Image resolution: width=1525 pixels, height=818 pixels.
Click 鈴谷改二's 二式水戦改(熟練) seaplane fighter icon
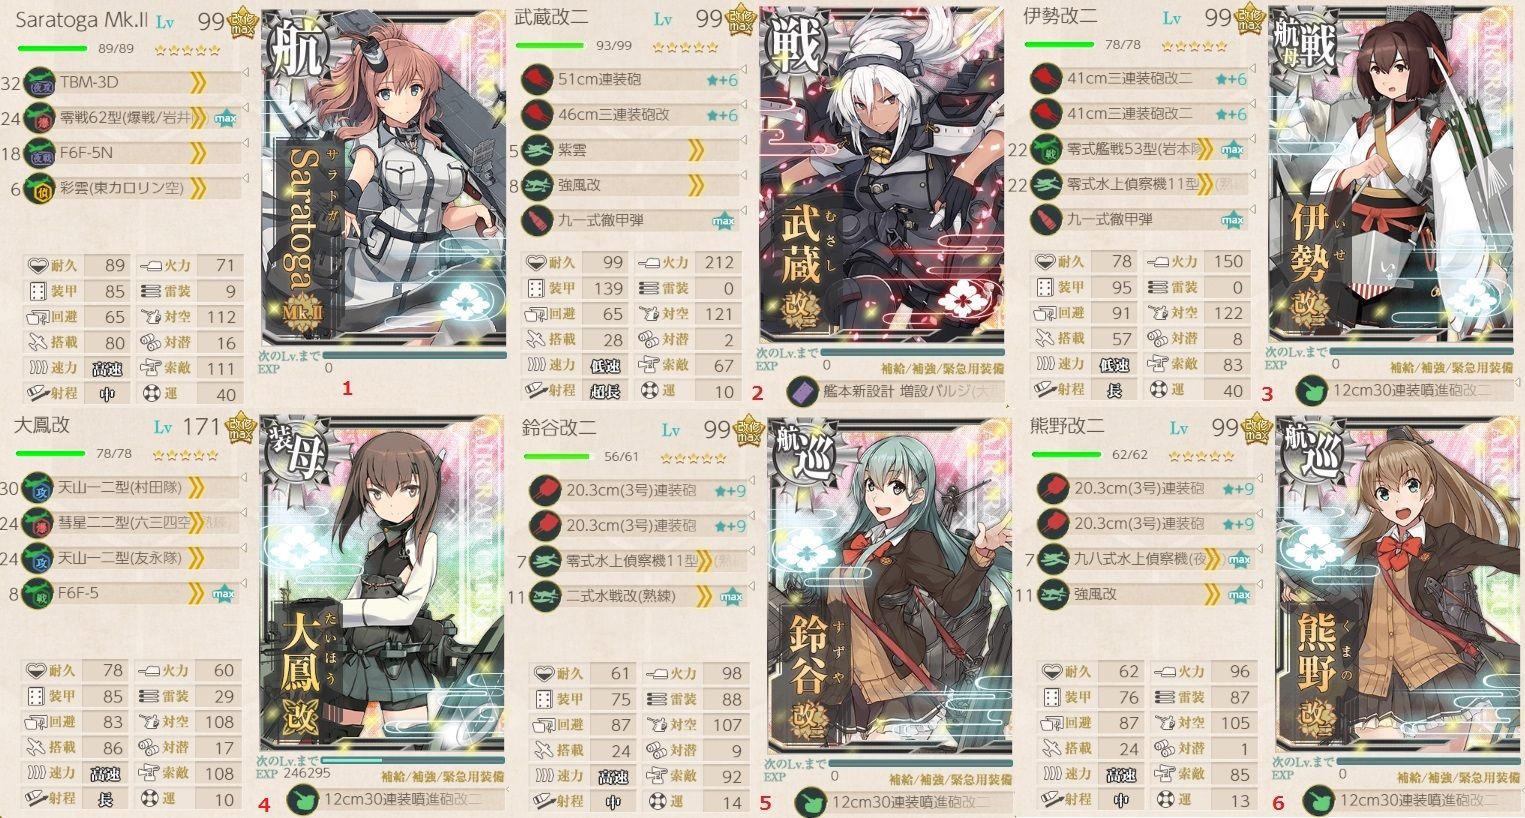coord(545,596)
